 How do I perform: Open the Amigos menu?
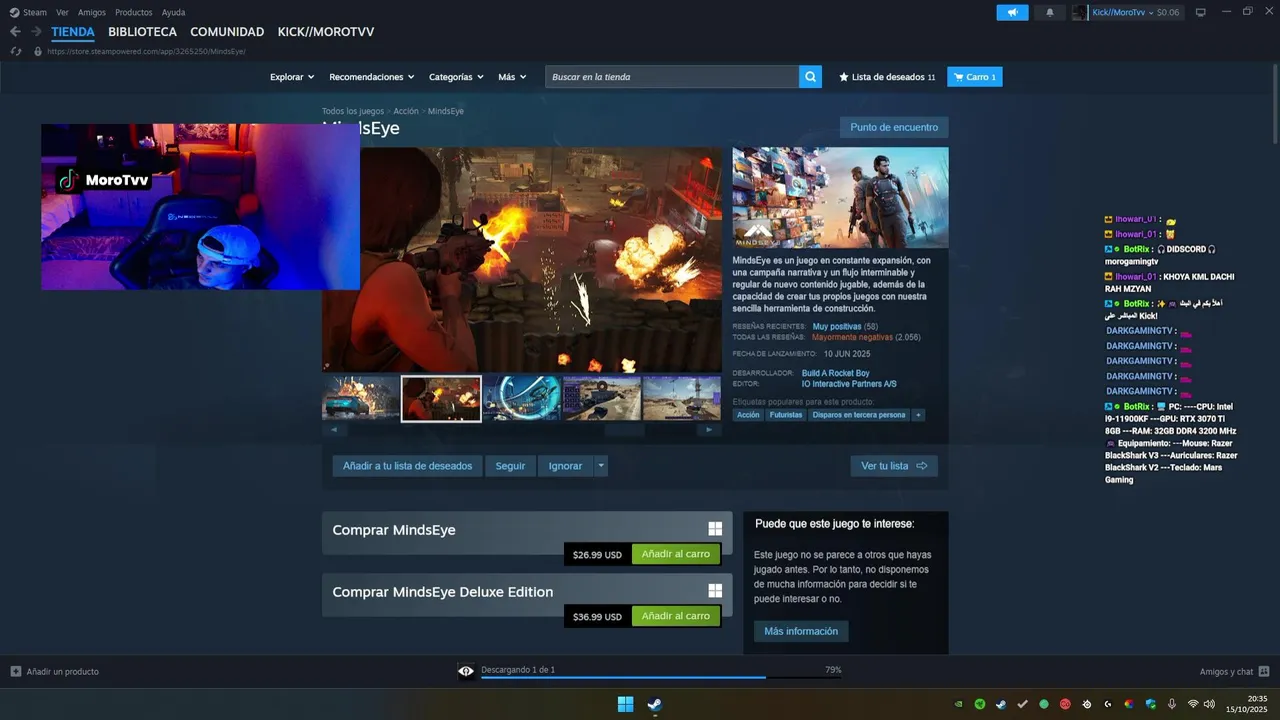point(92,12)
